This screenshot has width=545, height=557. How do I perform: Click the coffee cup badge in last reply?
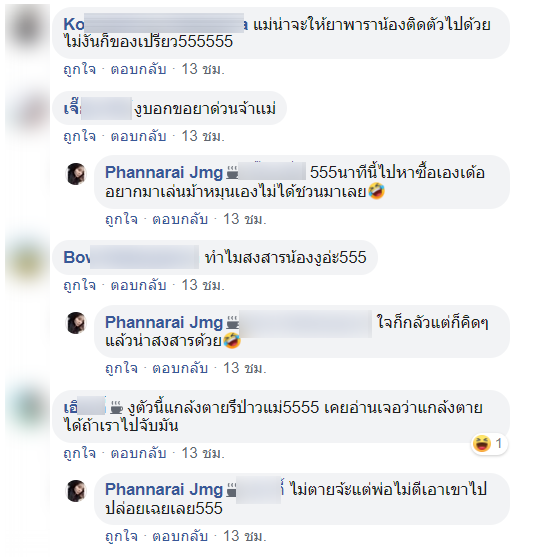tap(232, 490)
